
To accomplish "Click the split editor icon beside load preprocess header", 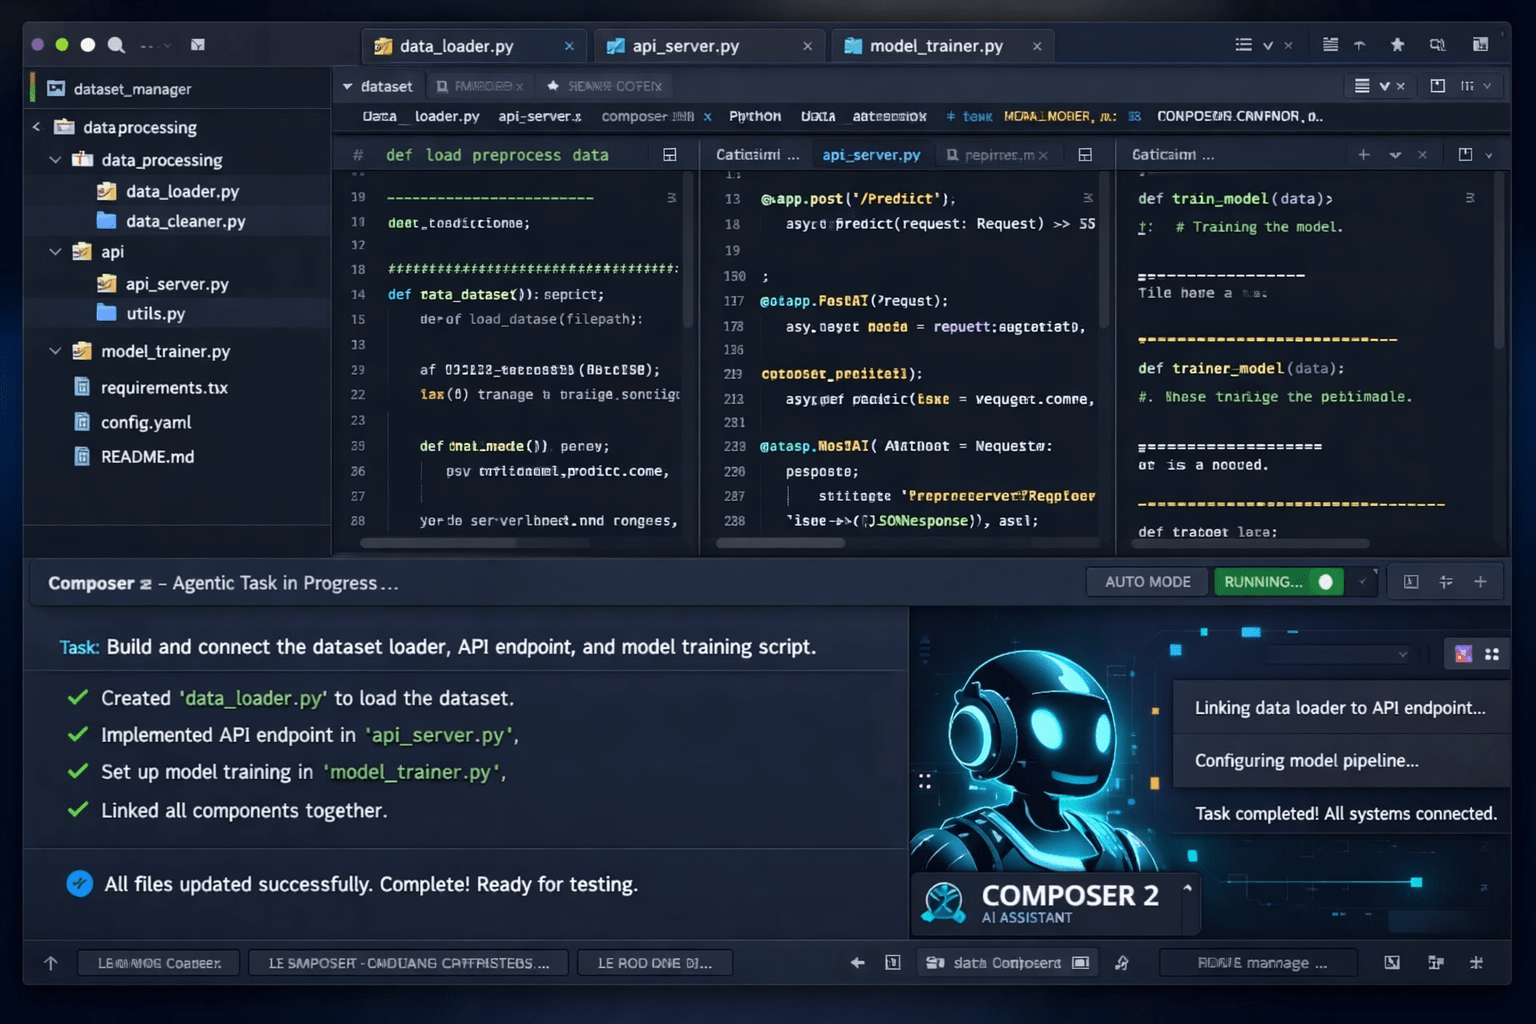I will (669, 155).
